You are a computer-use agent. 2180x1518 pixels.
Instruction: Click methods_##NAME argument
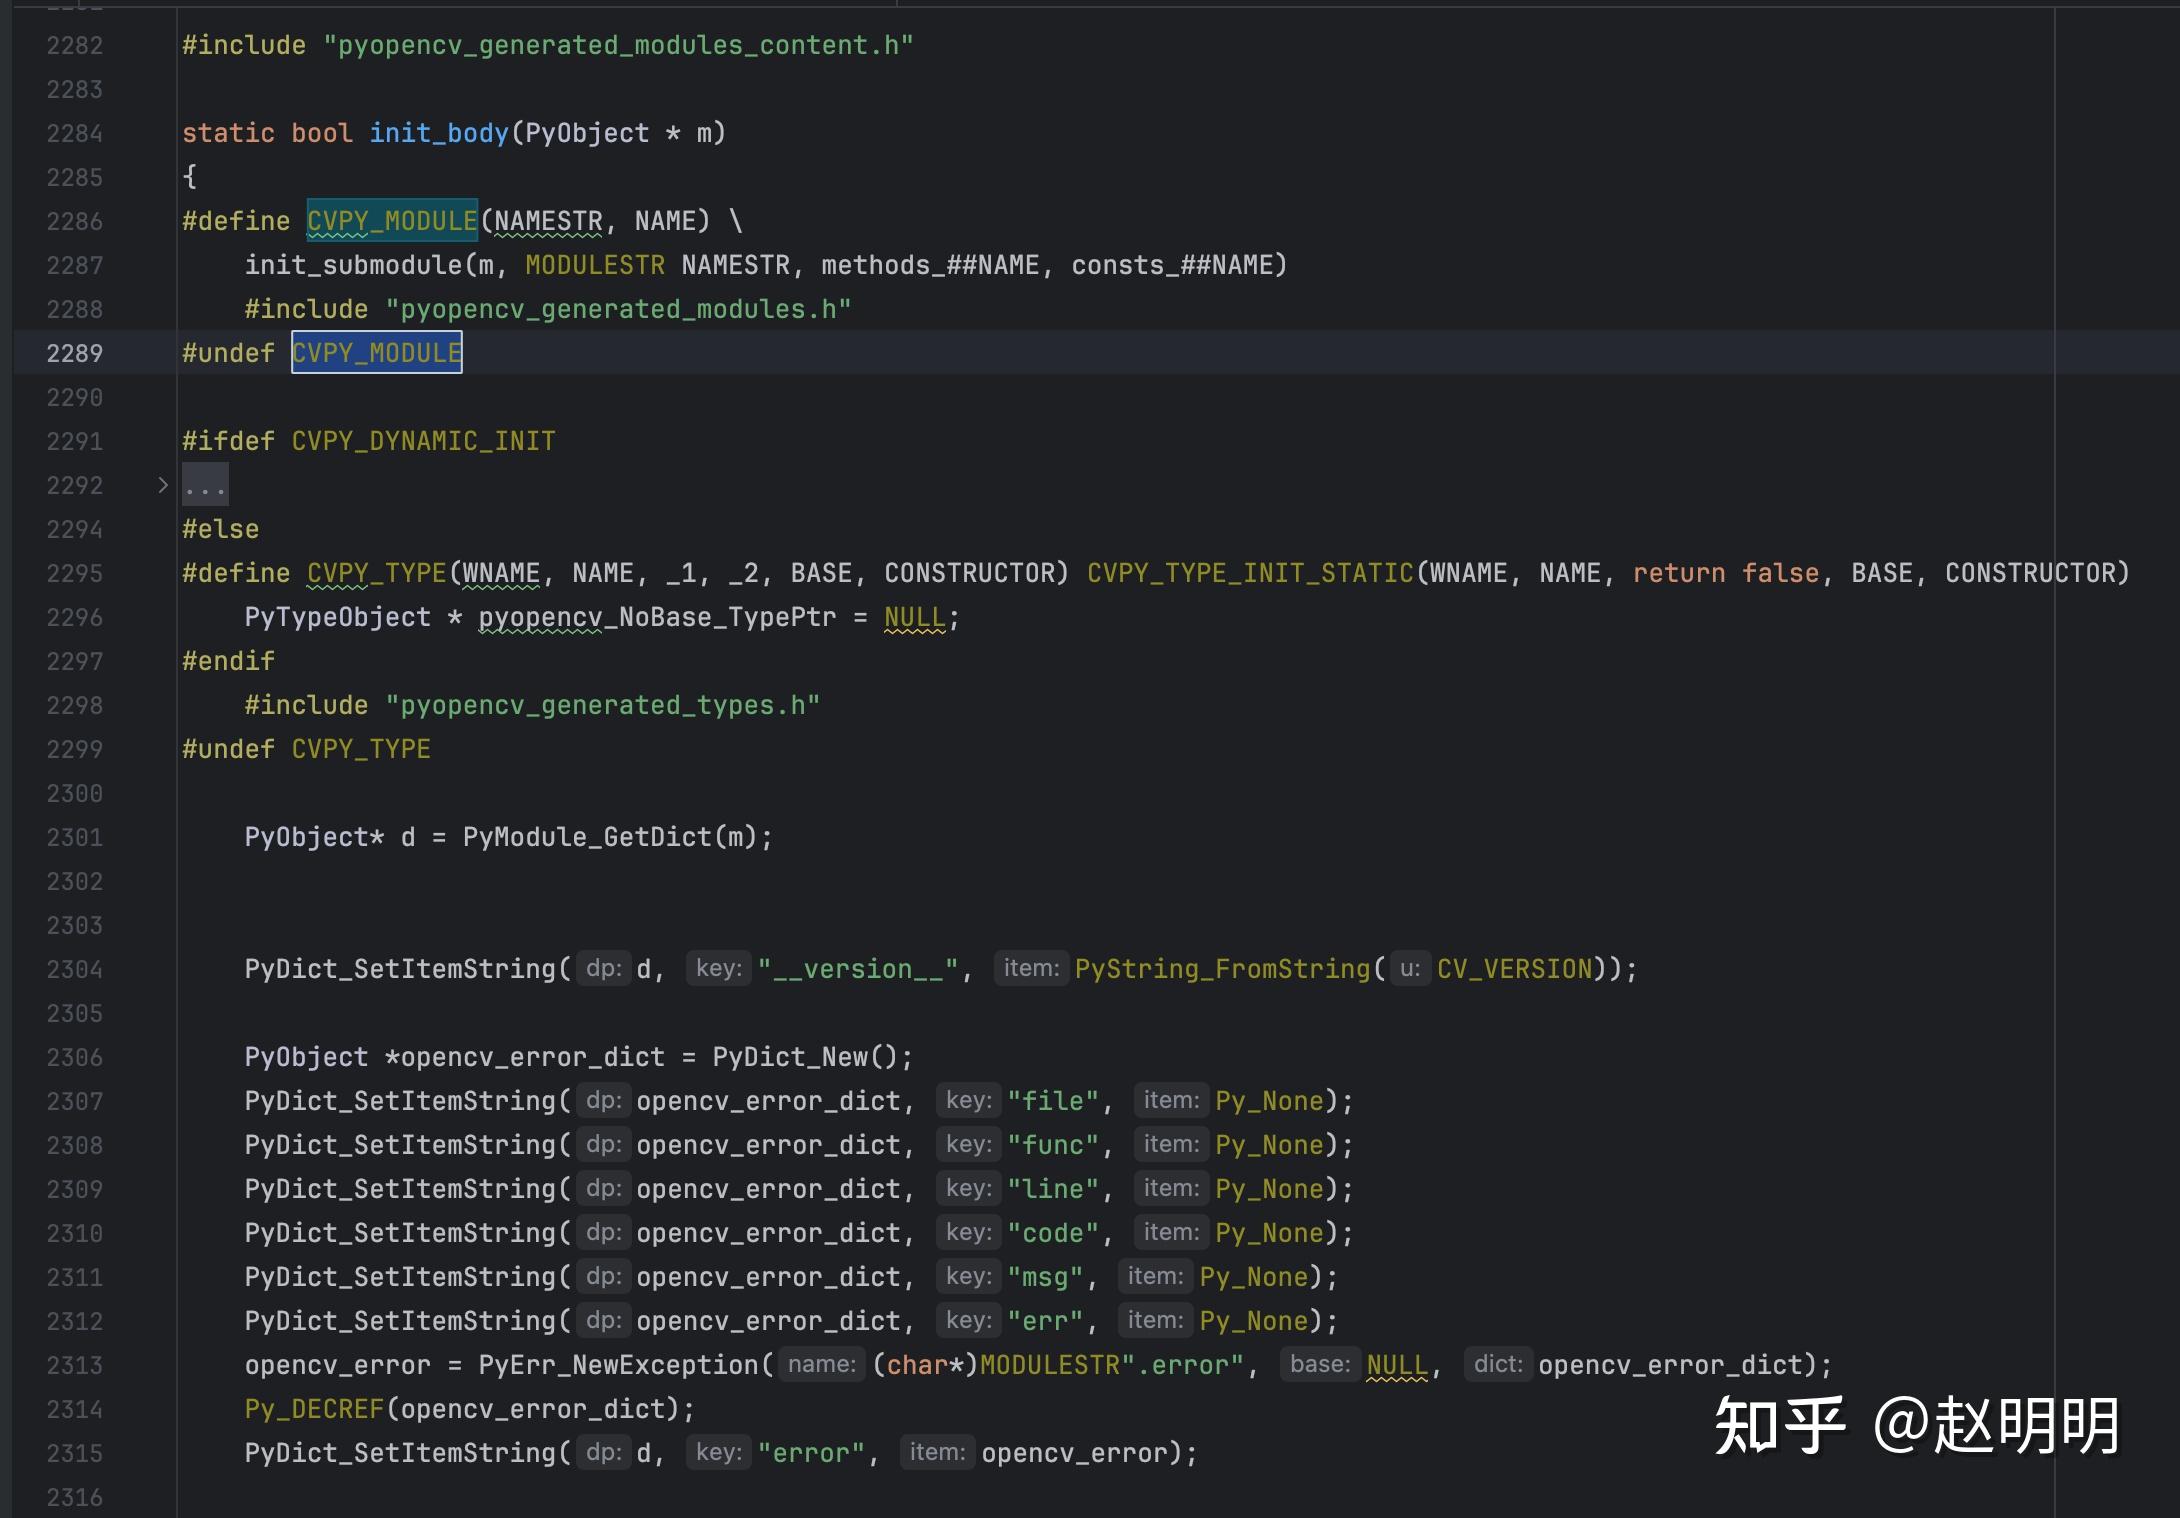click(930, 265)
